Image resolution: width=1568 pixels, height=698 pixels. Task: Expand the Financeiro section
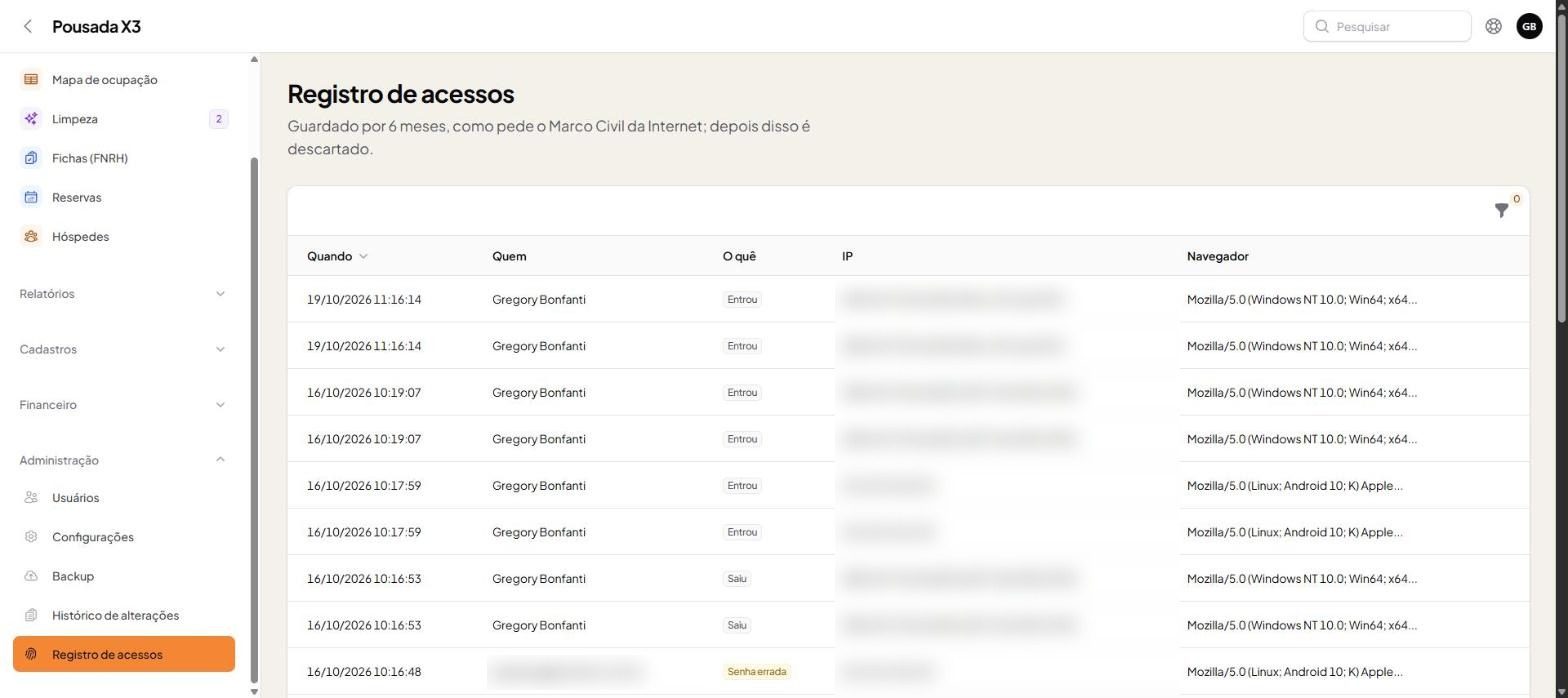coord(124,405)
